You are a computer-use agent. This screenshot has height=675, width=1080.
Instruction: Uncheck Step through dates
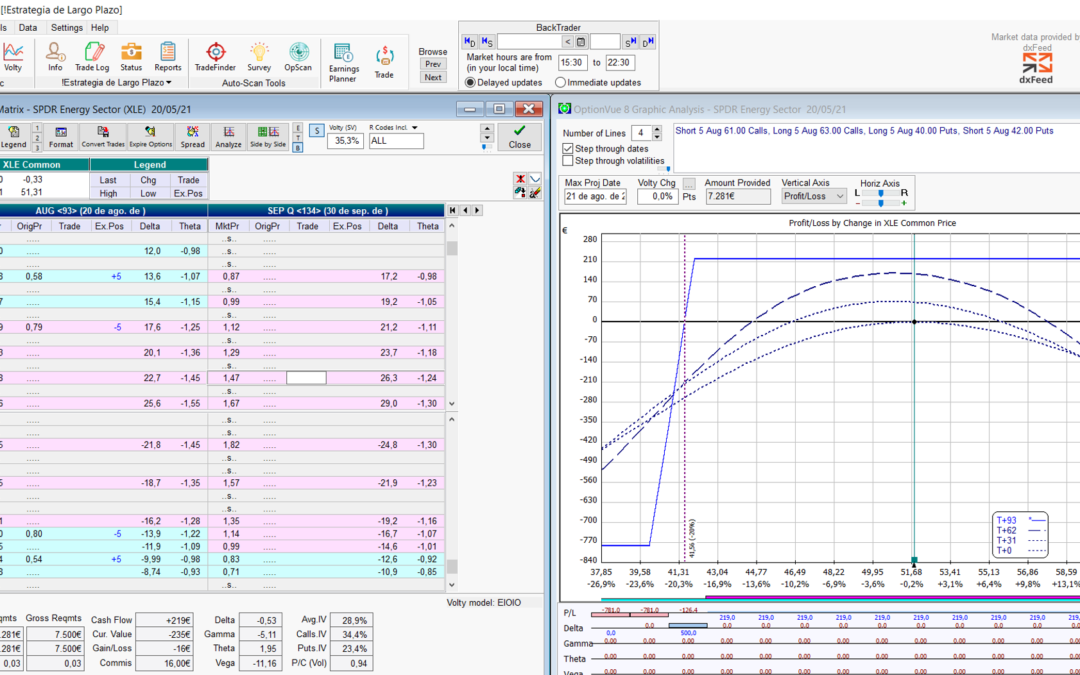(568, 149)
